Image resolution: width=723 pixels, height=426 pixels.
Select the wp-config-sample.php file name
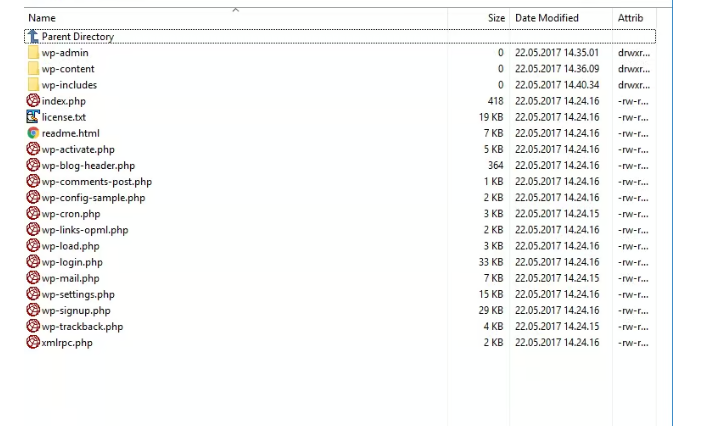click(x=93, y=198)
